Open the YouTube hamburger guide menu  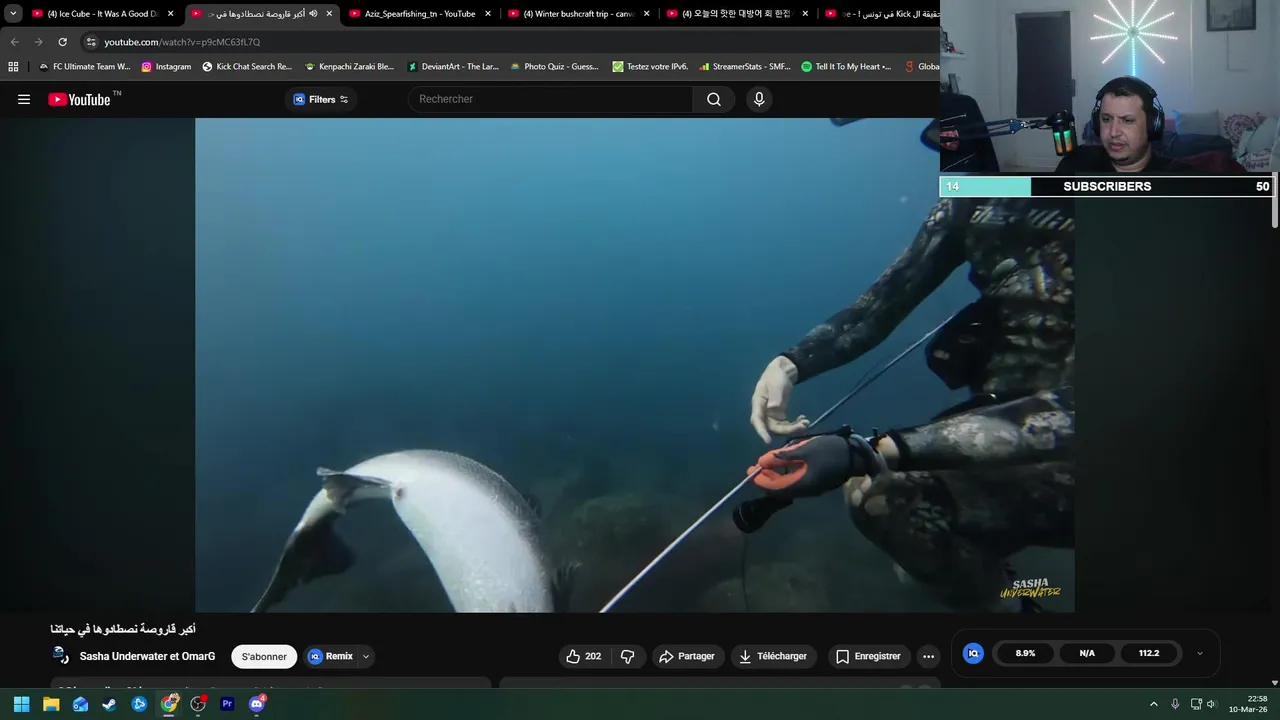click(24, 99)
